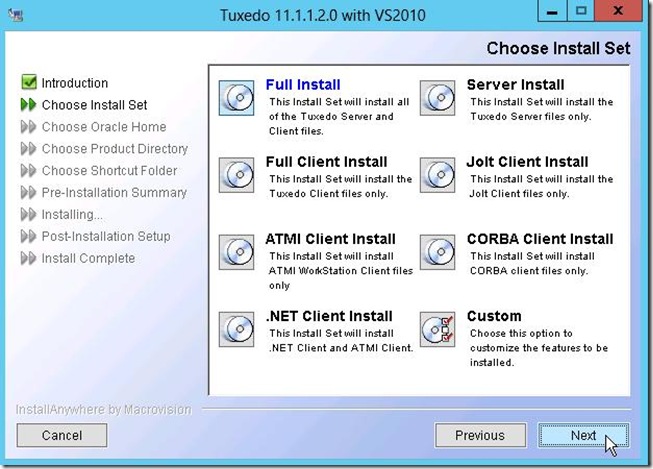Click the Install Complete step label
Image resolution: width=653 pixels, height=469 pixels.
click(x=88, y=258)
